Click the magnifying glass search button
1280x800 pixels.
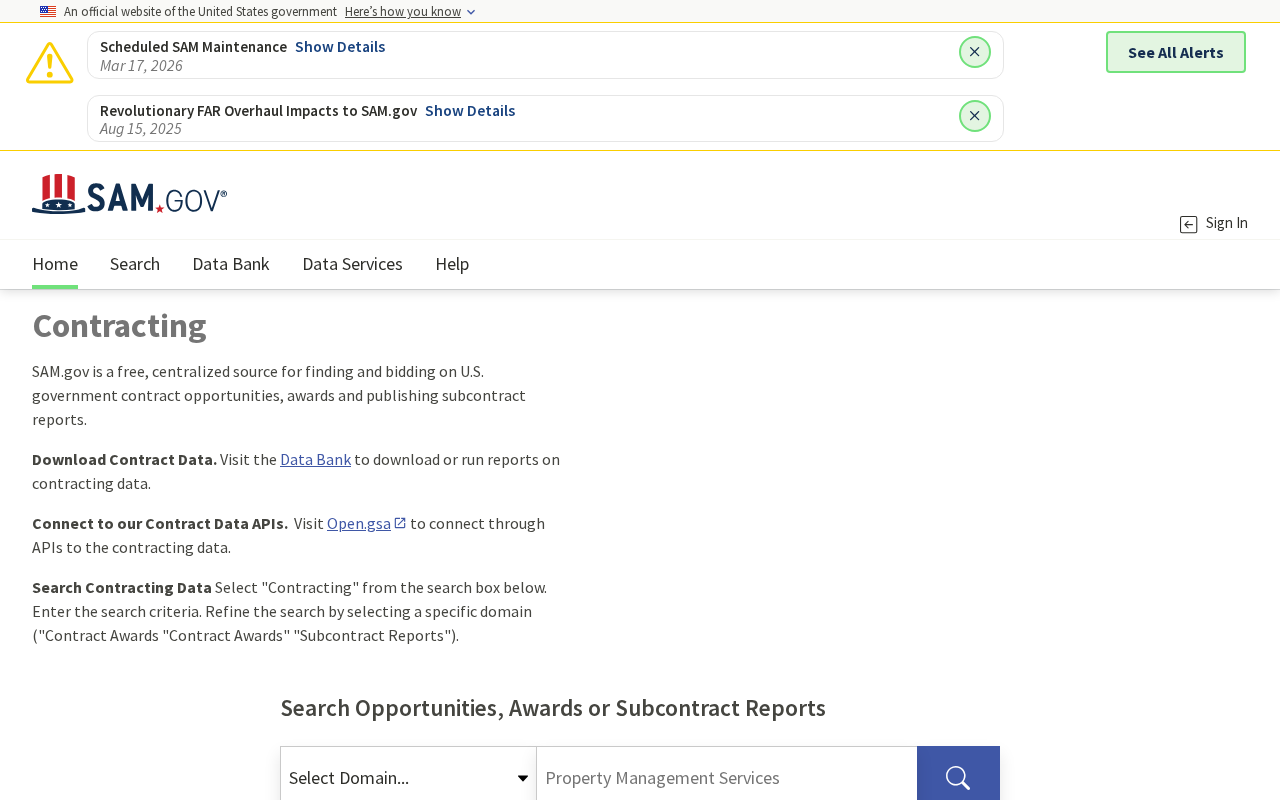point(957,776)
